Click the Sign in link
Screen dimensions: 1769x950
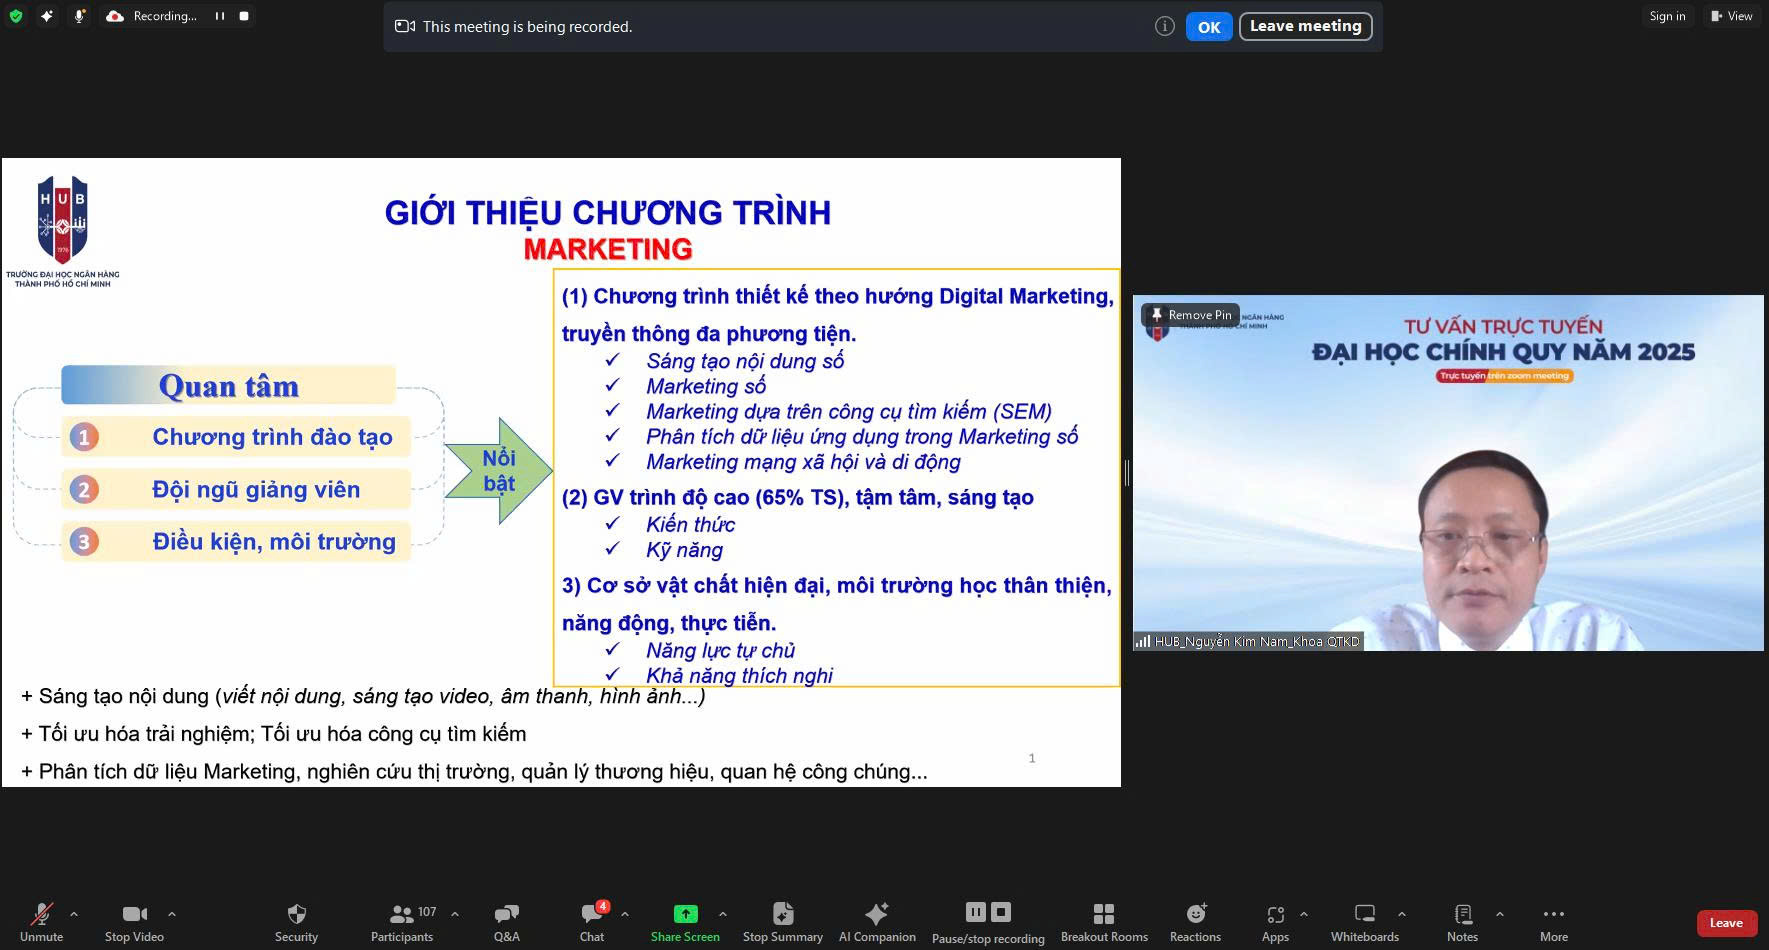click(x=1667, y=16)
